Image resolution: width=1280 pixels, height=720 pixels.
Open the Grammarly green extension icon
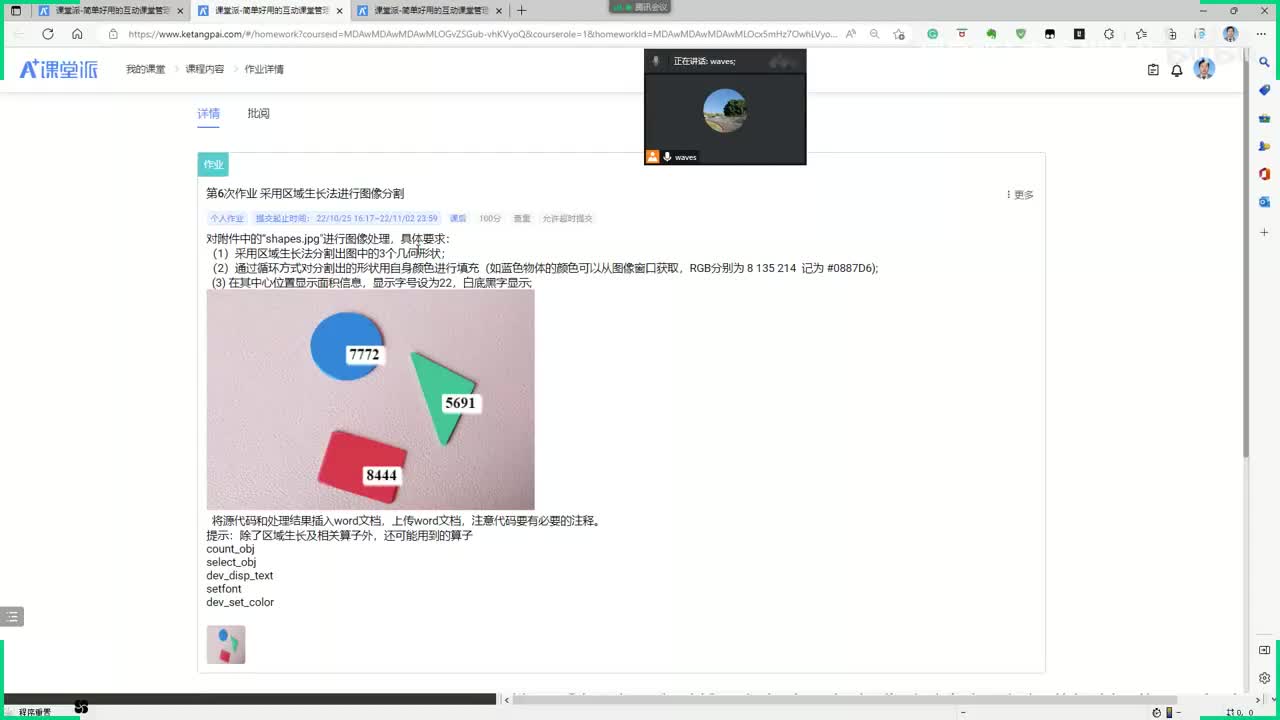tap(932, 33)
